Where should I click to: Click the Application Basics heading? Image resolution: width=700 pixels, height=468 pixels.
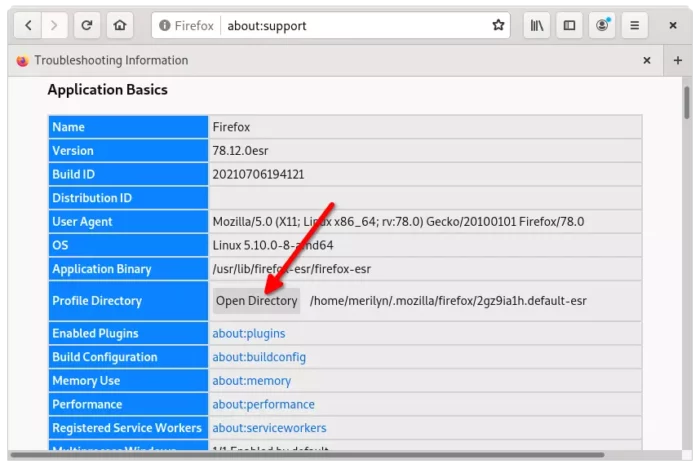tap(108, 90)
